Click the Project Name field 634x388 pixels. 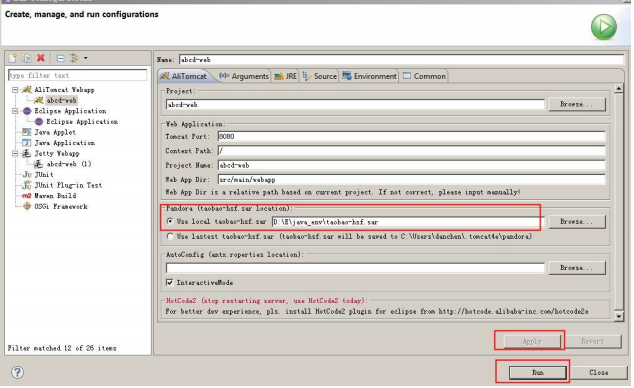tap(411, 165)
